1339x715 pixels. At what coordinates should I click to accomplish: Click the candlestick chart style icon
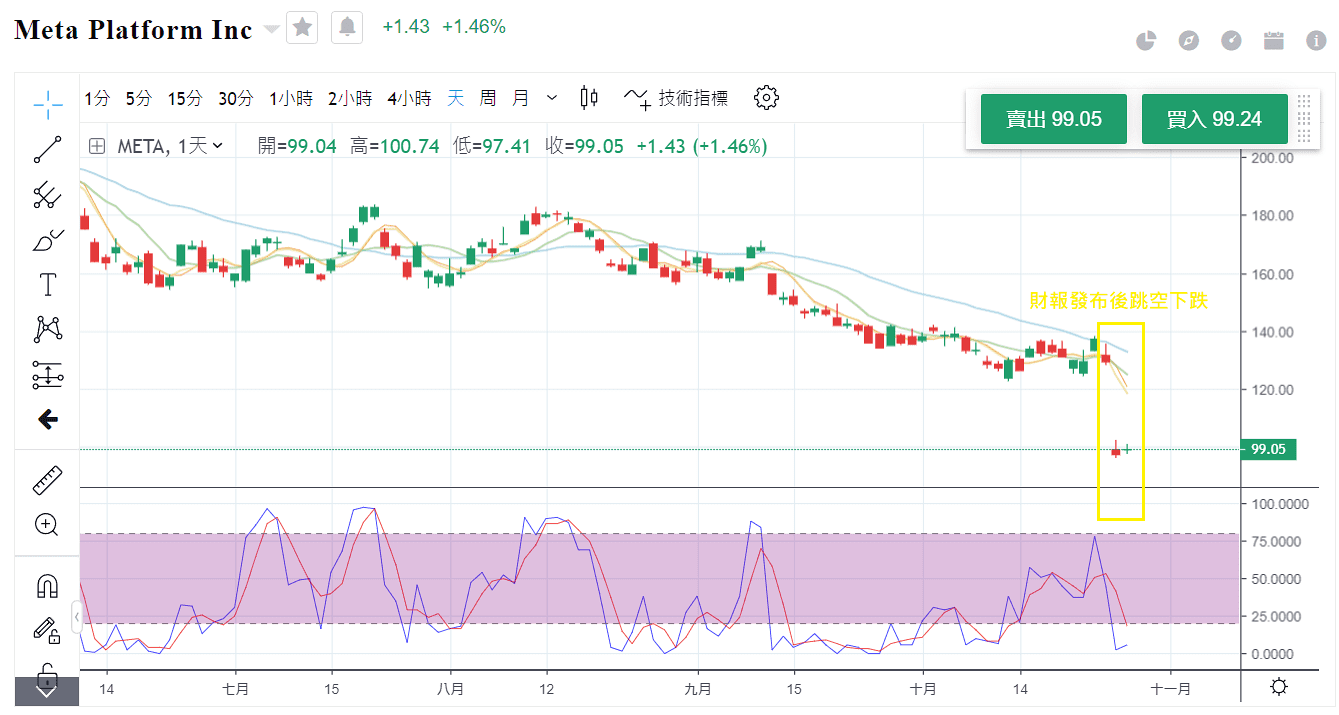click(589, 98)
